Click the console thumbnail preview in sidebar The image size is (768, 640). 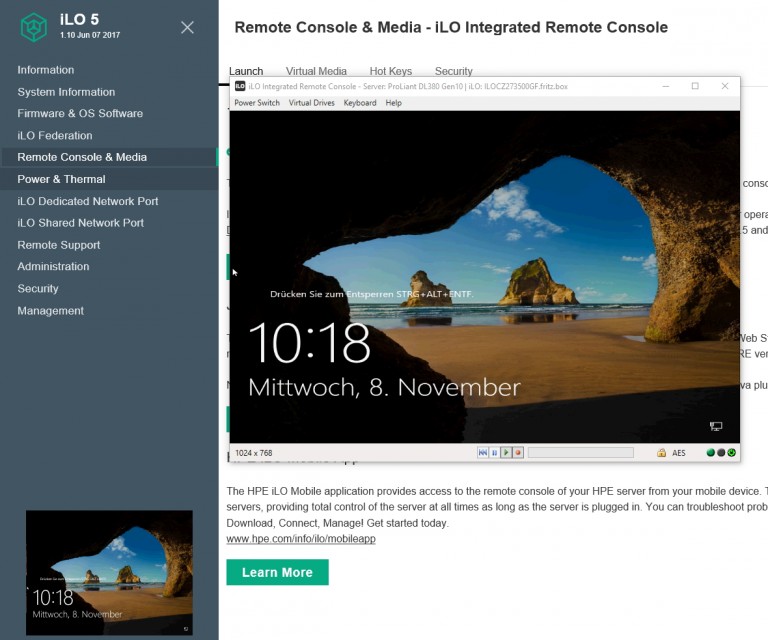[109, 573]
